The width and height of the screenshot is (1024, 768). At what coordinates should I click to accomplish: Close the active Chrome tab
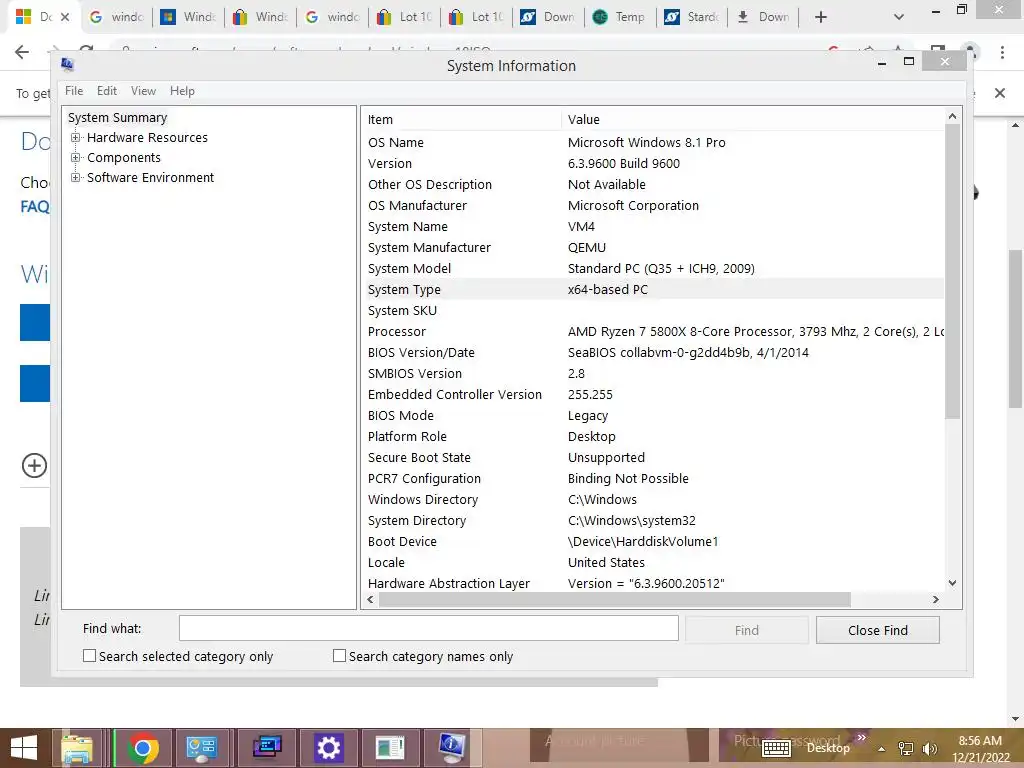pyautogui.click(x=65, y=17)
